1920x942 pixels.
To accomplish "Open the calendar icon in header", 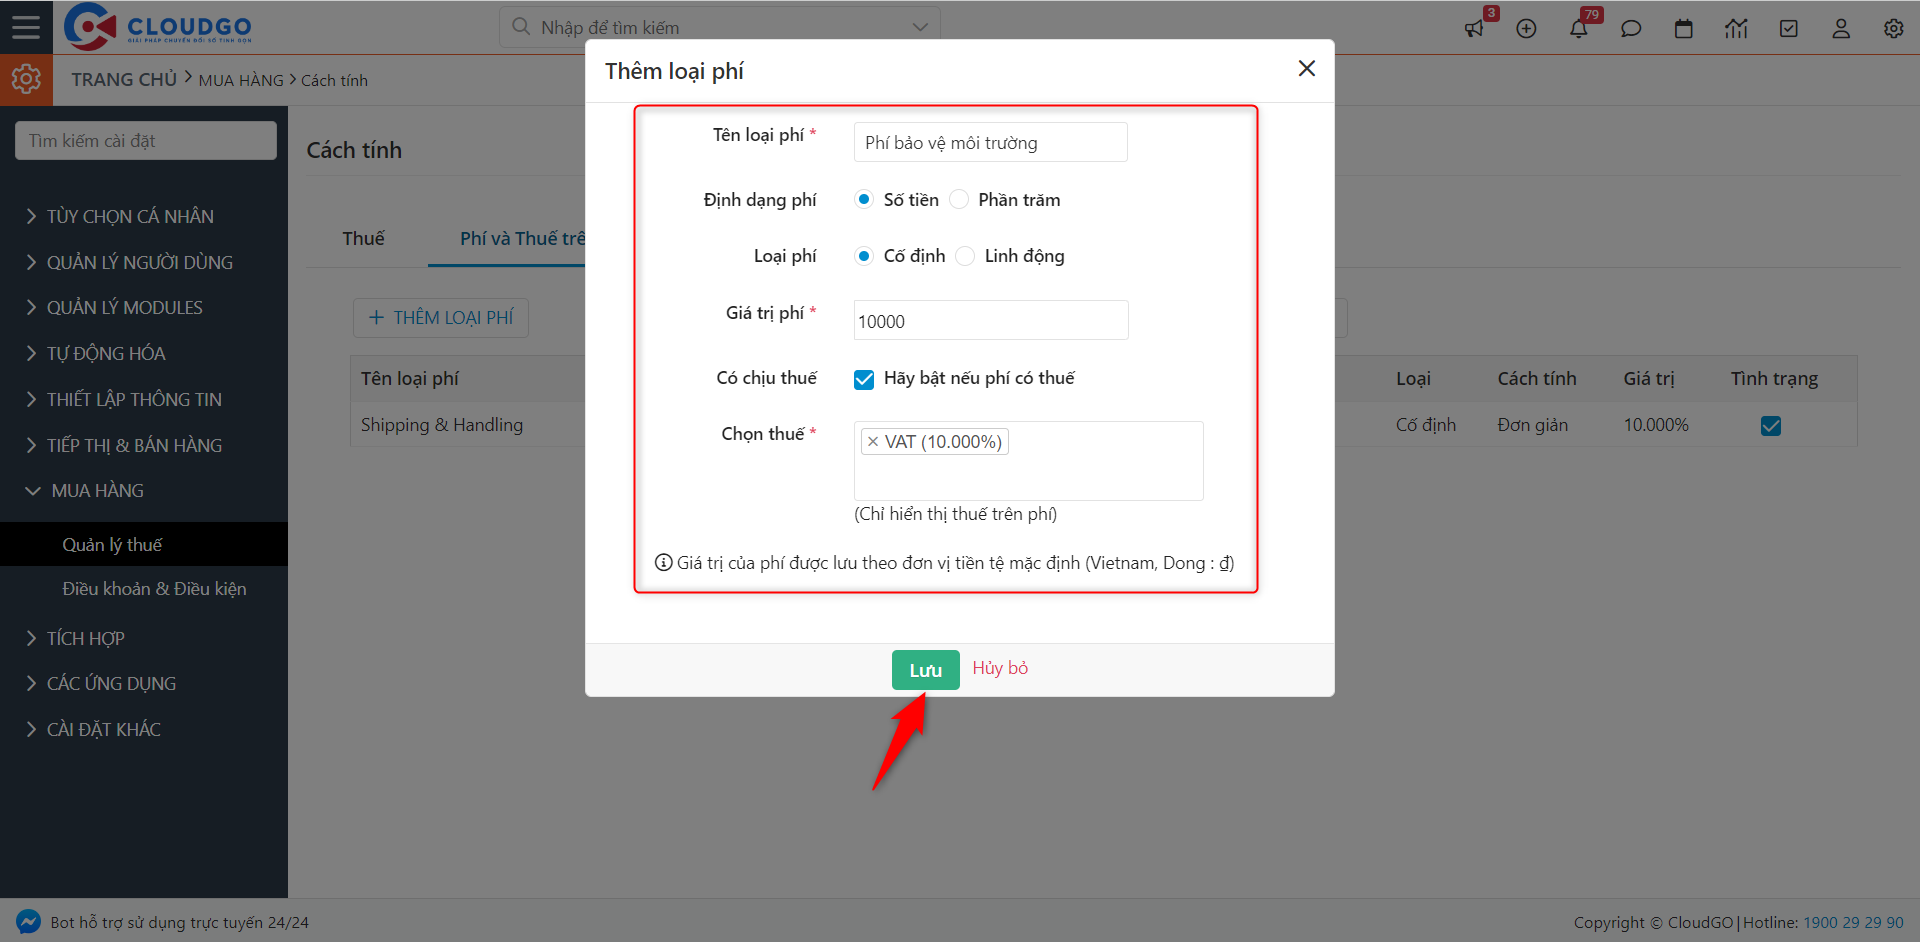I will click(1684, 28).
